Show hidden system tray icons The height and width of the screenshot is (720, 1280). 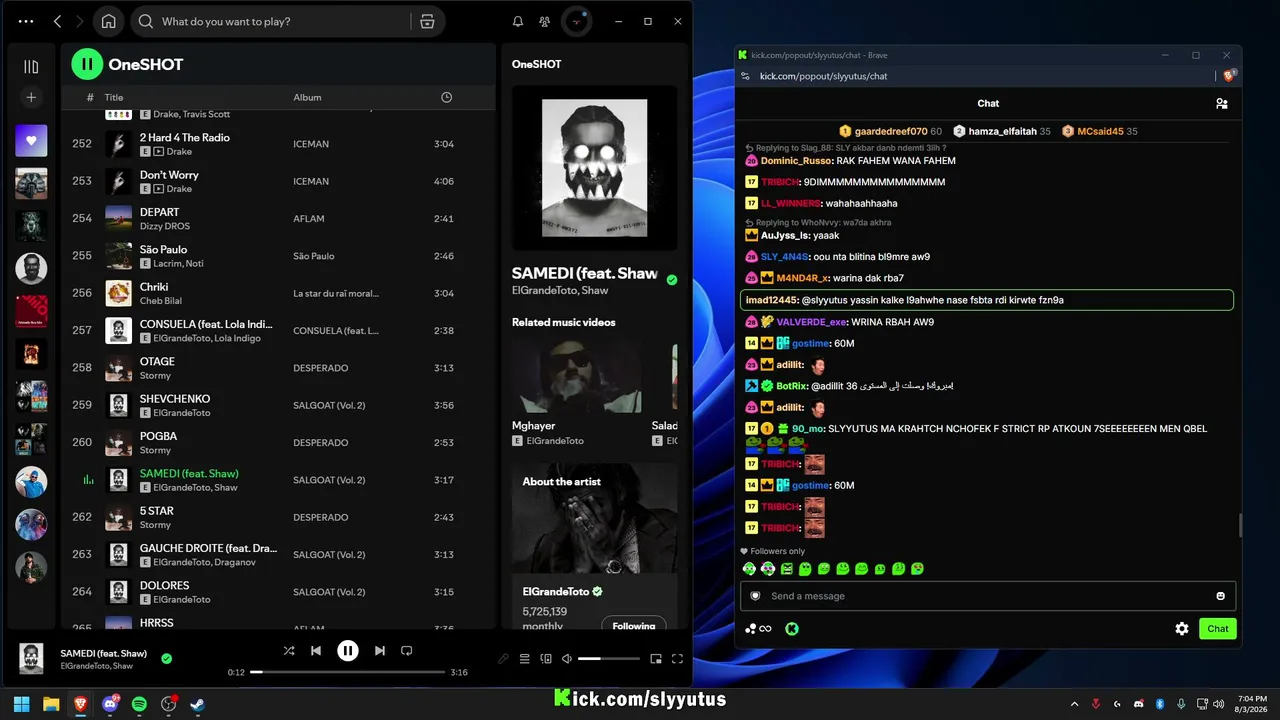1075,704
